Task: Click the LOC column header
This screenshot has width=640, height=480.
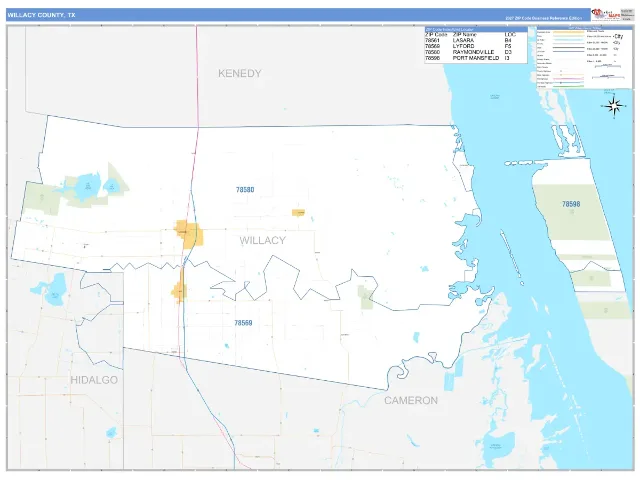Action: coord(510,35)
